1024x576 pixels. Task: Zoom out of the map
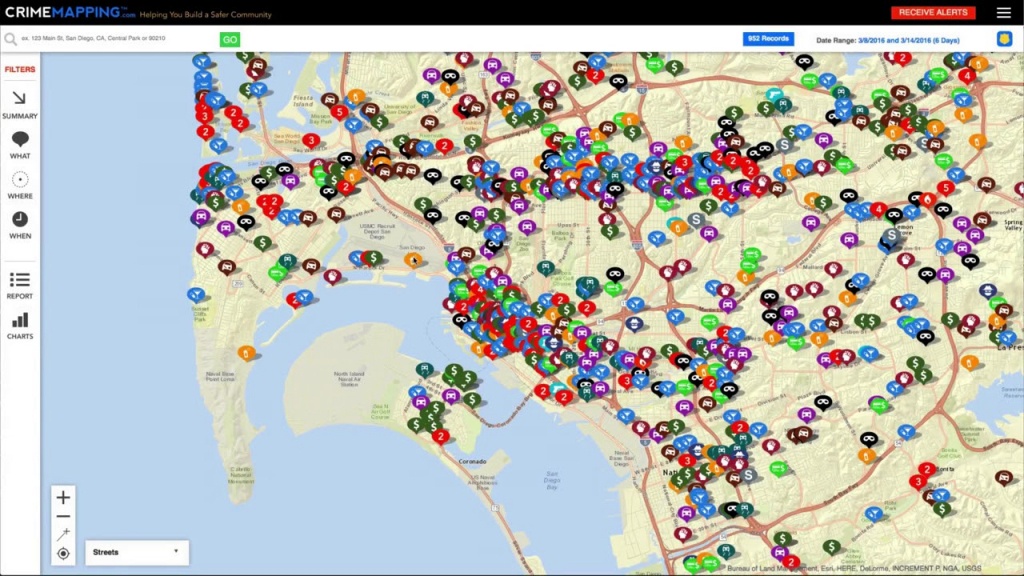pos(63,516)
